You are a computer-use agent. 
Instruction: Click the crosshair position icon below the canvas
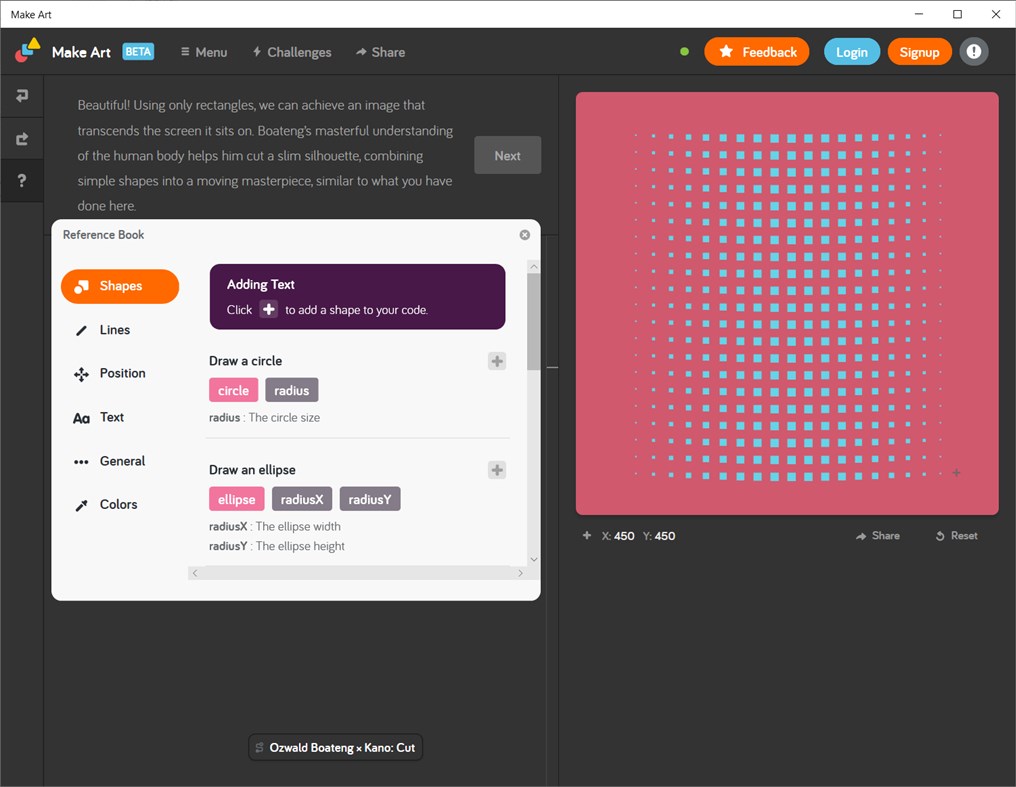pos(586,536)
